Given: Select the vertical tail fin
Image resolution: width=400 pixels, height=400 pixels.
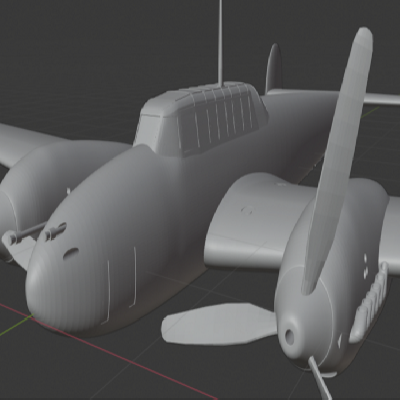Looking at the screenshot, I should 274,69.
